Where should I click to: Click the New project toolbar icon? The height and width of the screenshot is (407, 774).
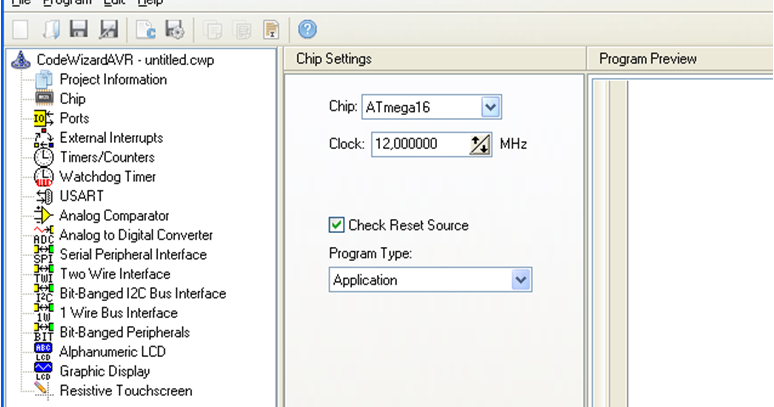[x=20, y=29]
